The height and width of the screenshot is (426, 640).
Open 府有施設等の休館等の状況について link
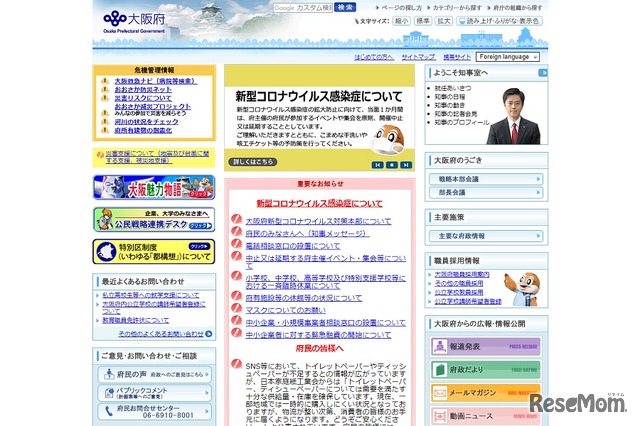(x=304, y=298)
